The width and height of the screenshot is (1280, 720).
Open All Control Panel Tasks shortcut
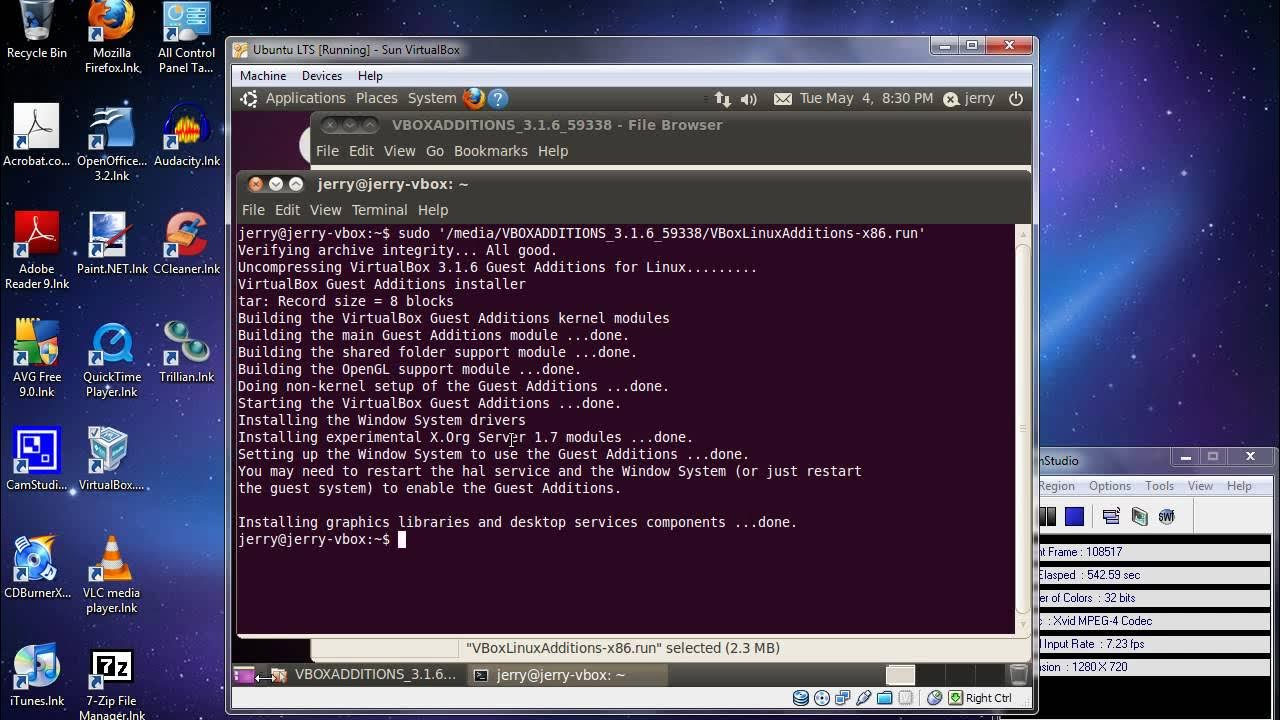[x=186, y=37]
